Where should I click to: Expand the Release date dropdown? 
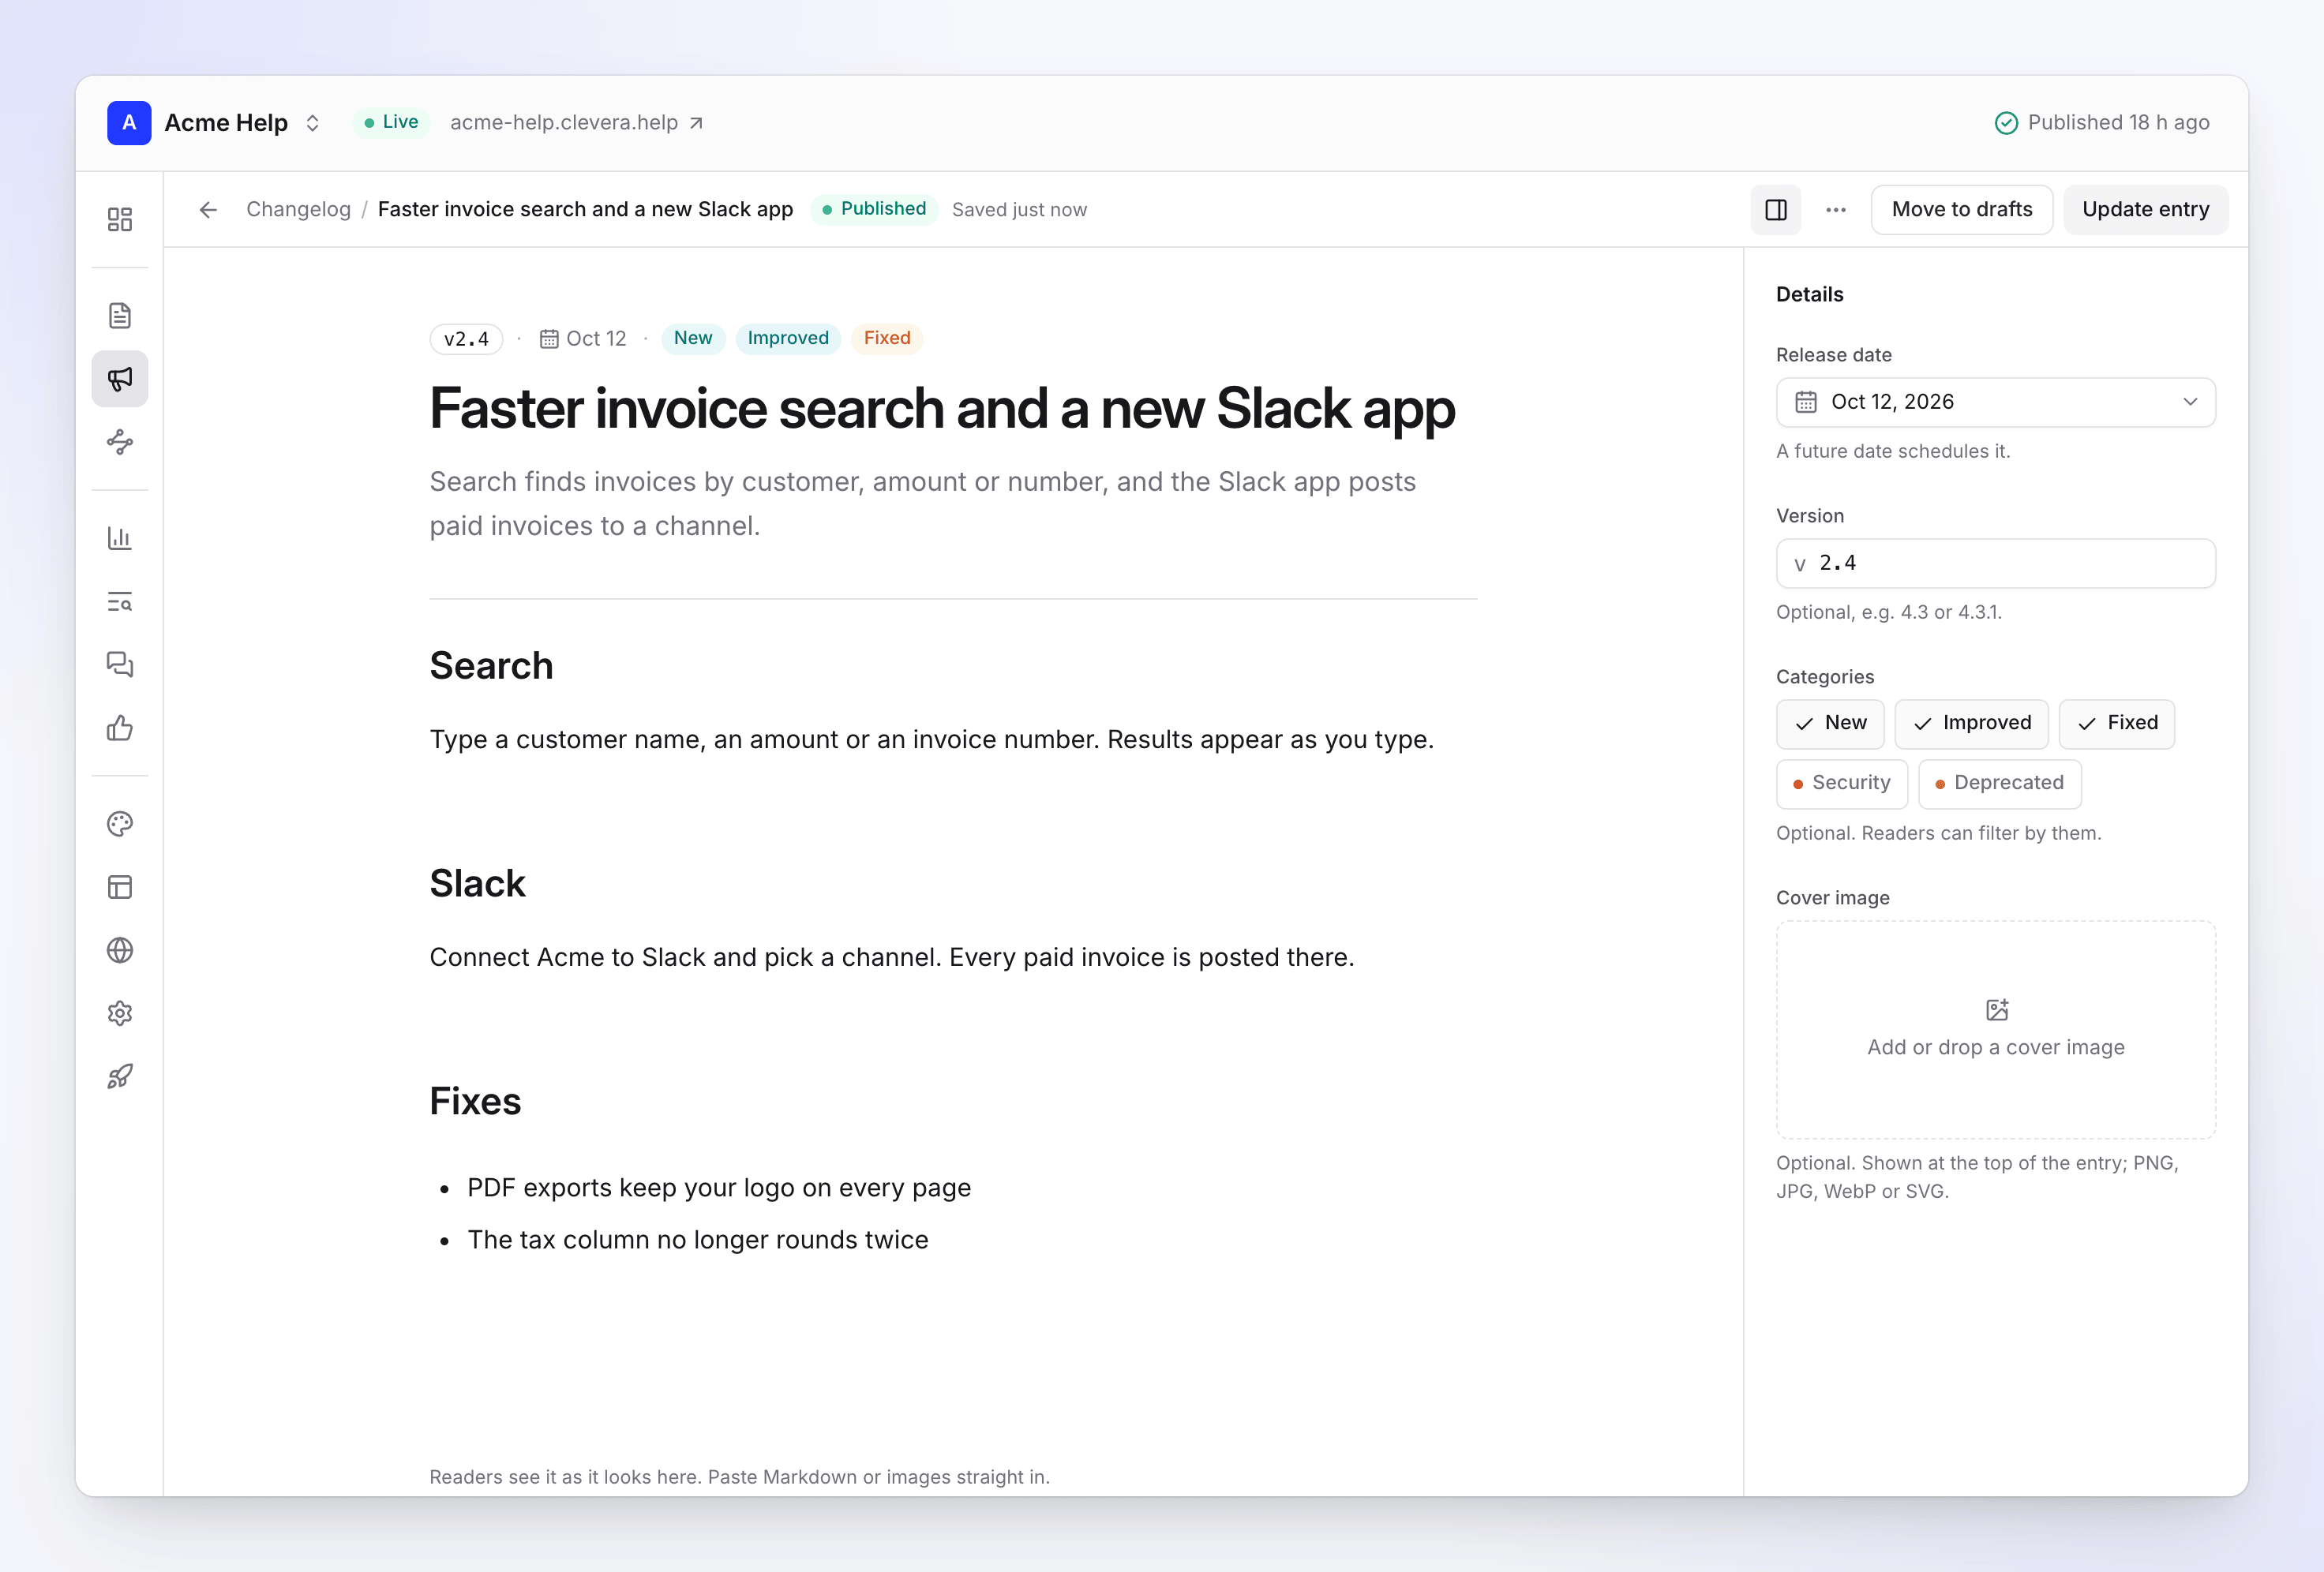1995,402
